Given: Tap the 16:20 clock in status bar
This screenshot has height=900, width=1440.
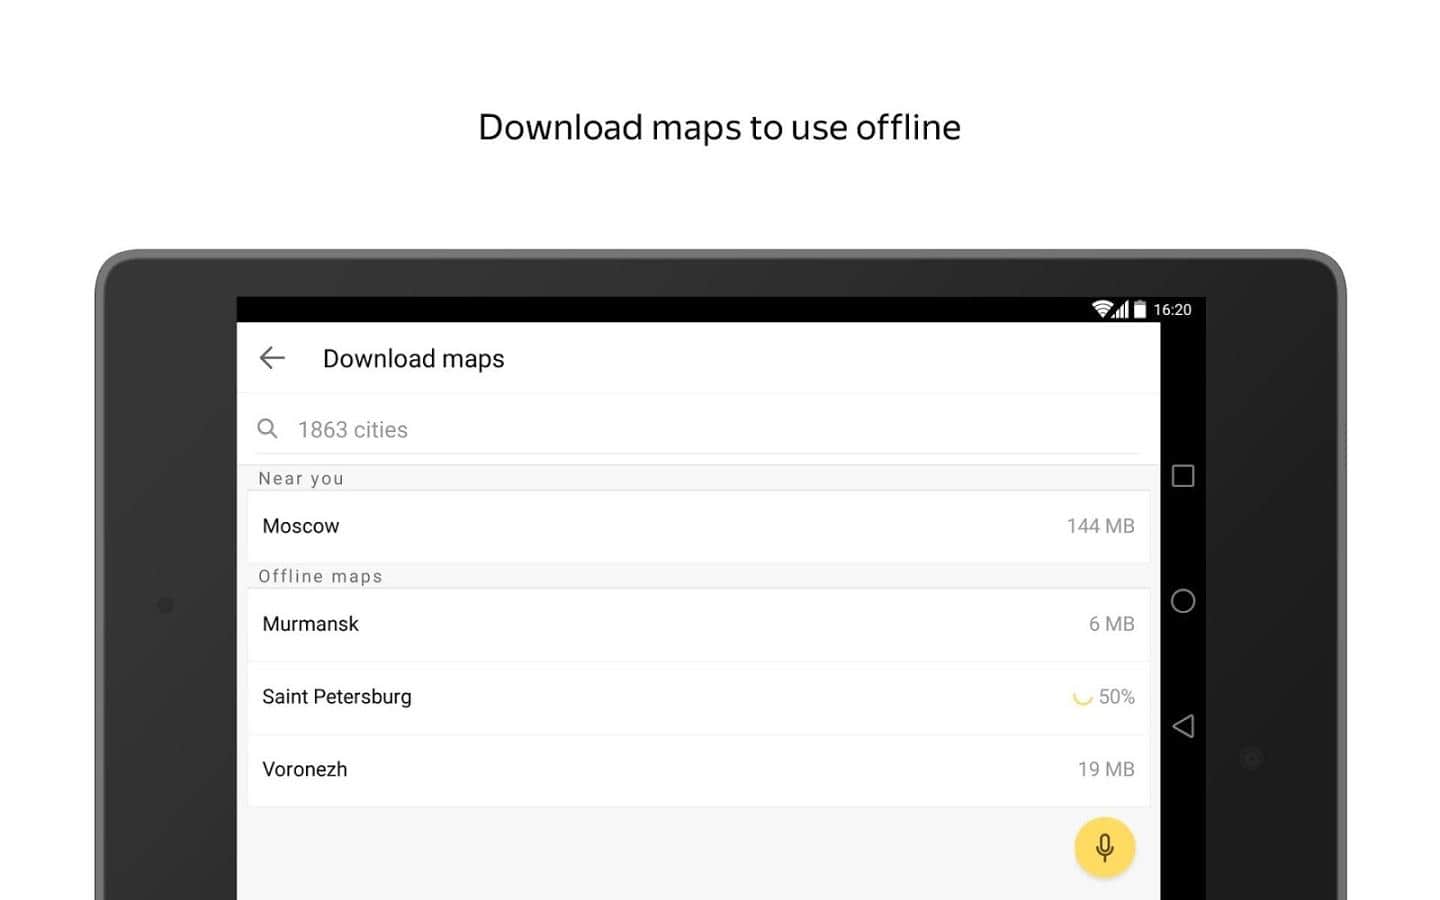Looking at the screenshot, I should (1172, 310).
